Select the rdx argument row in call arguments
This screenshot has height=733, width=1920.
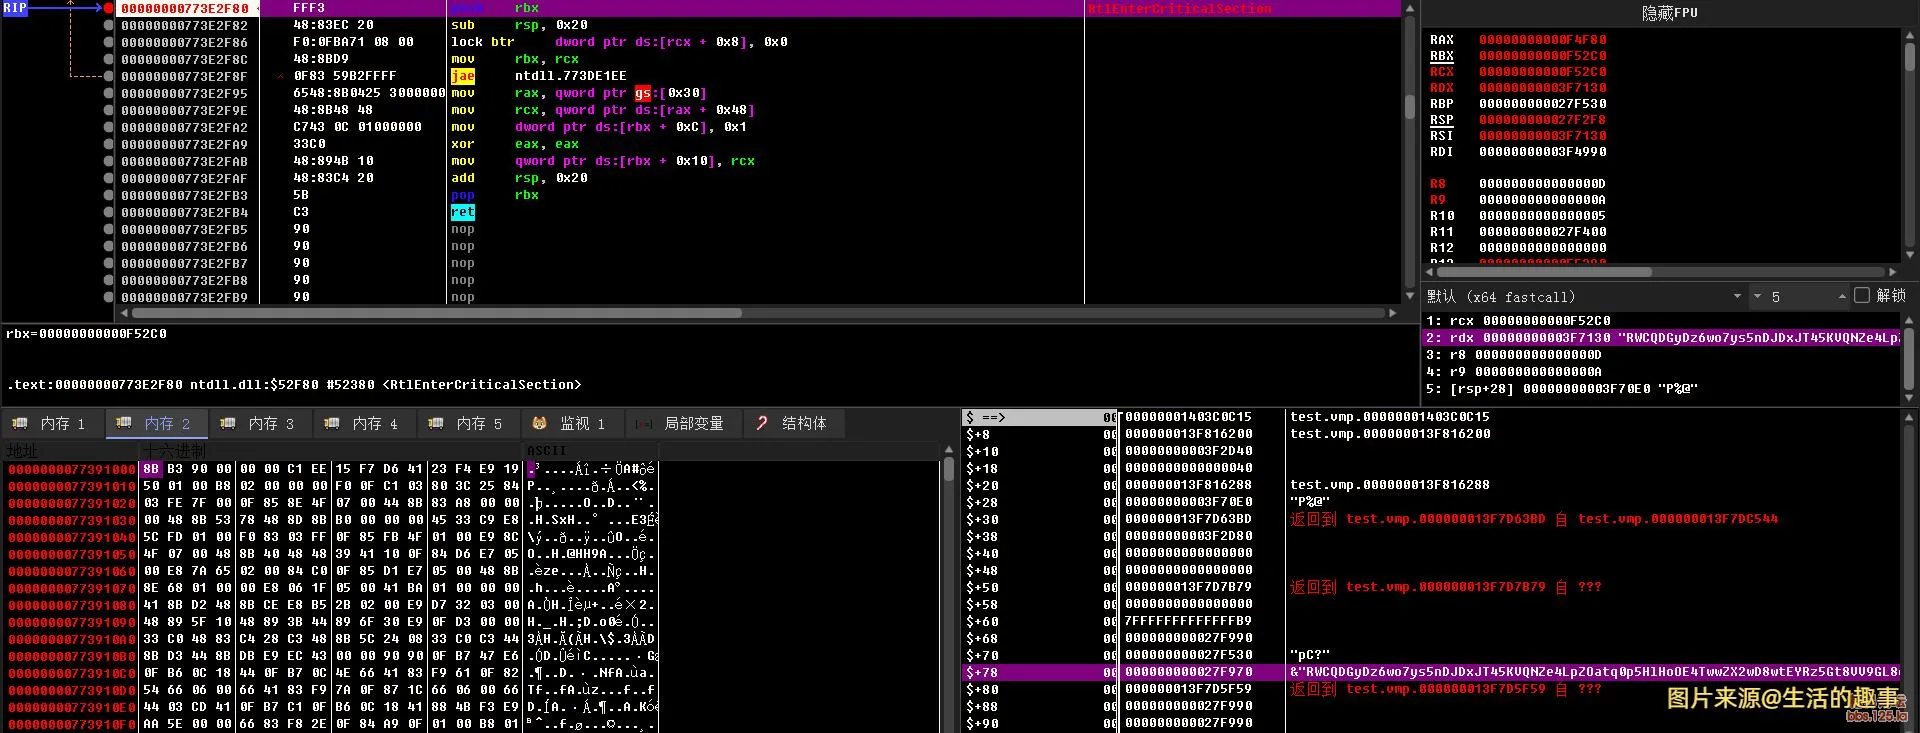[x=1660, y=338]
